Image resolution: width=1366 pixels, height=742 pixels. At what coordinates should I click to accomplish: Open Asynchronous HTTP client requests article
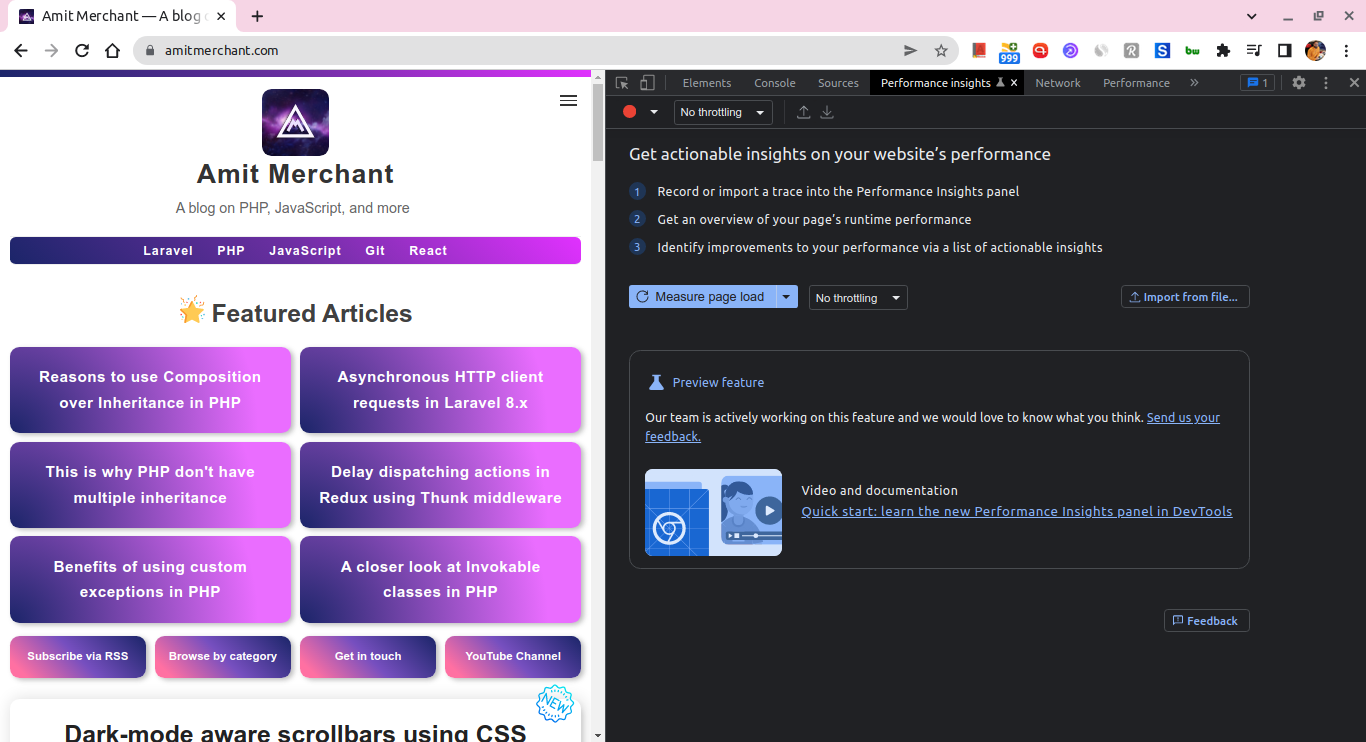coord(440,390)
